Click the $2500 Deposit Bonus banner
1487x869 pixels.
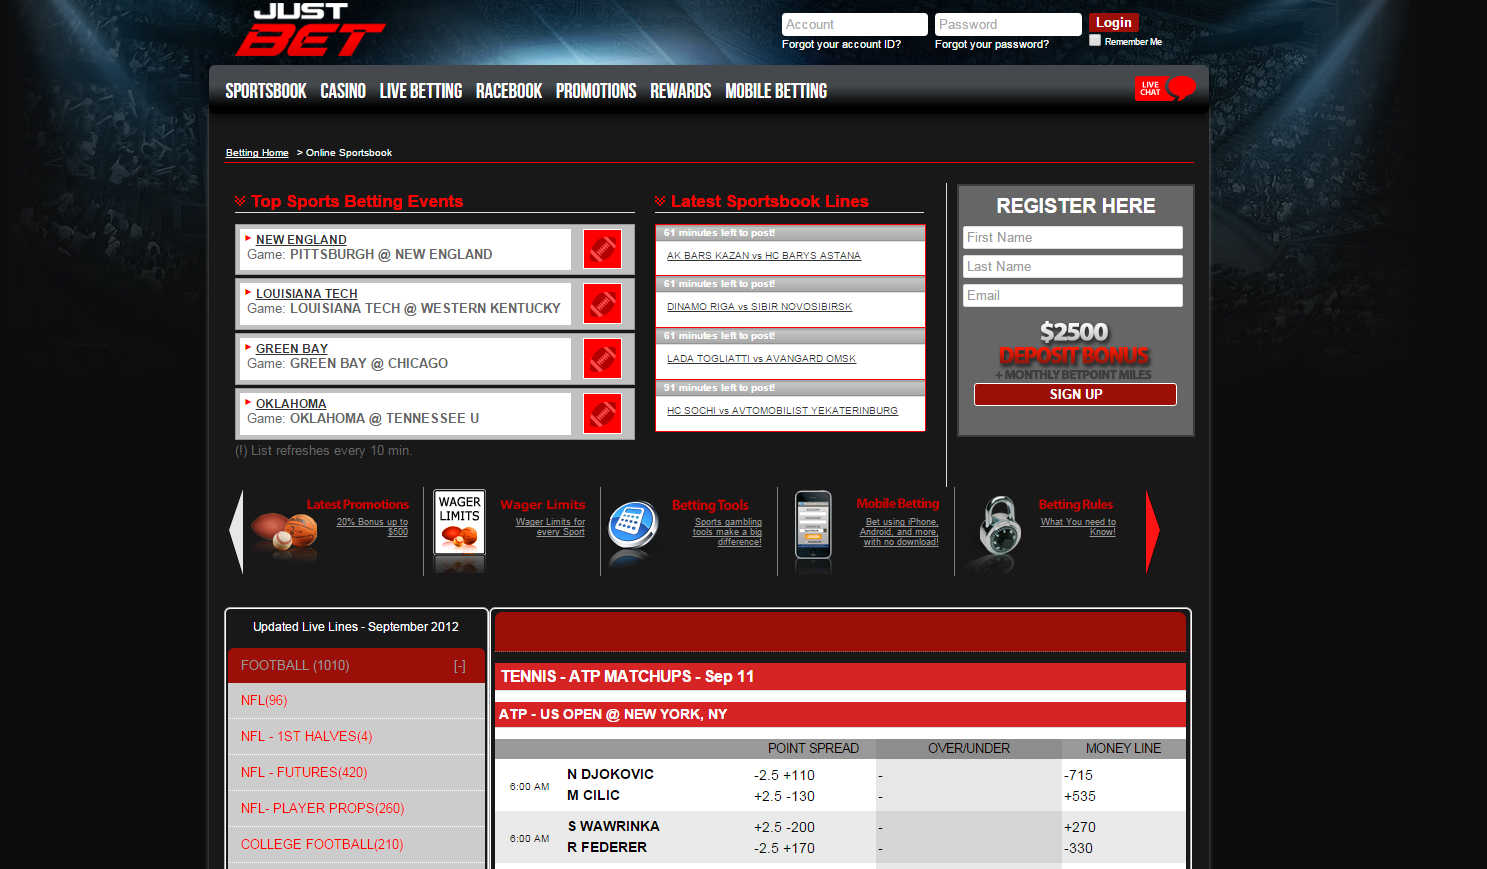1074,350
